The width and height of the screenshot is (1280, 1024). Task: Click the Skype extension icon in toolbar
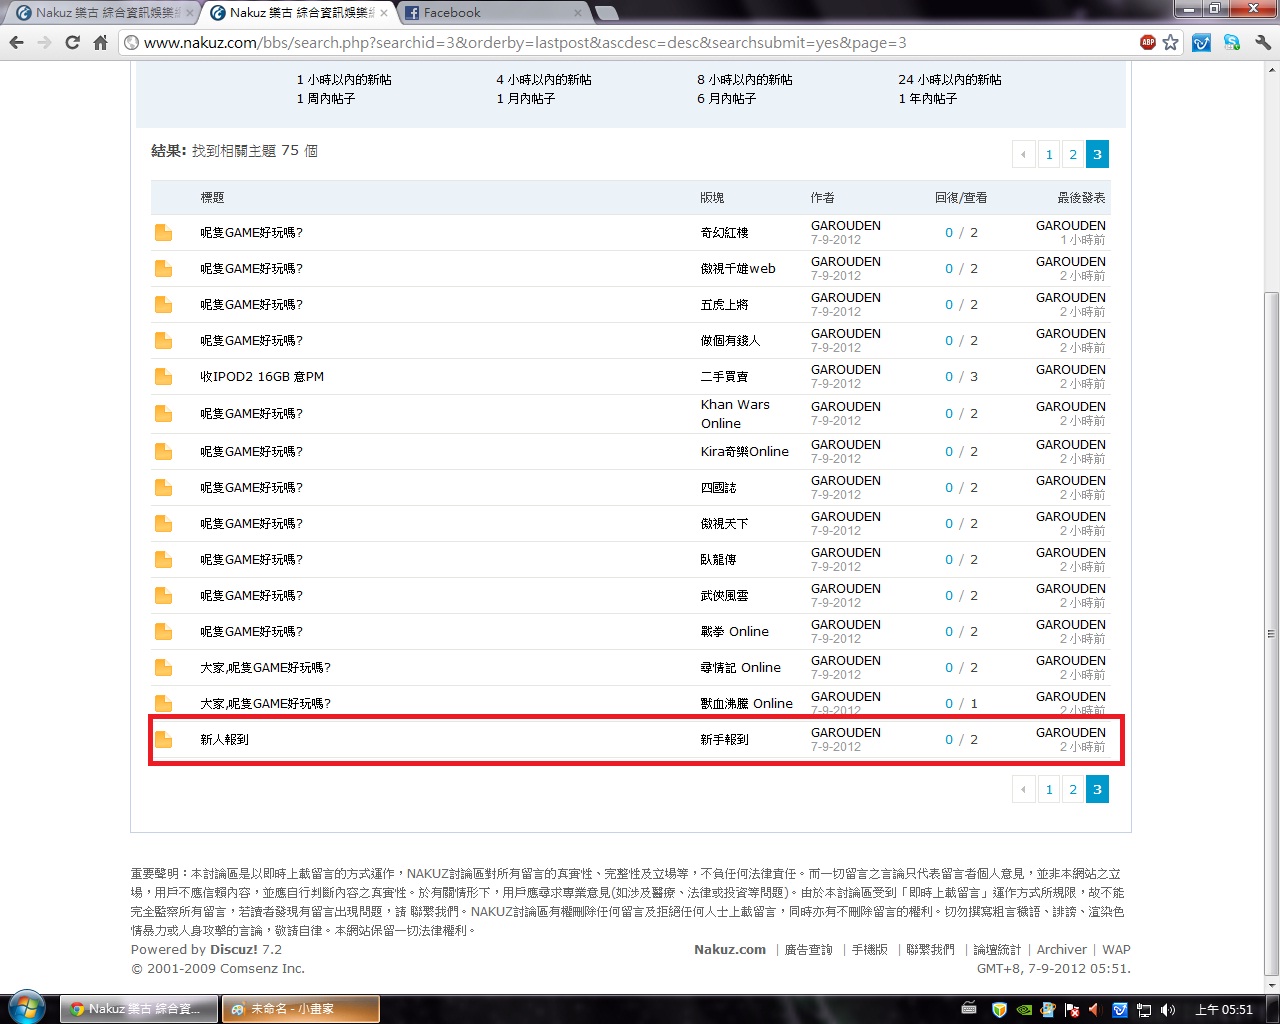(1231, 42)
